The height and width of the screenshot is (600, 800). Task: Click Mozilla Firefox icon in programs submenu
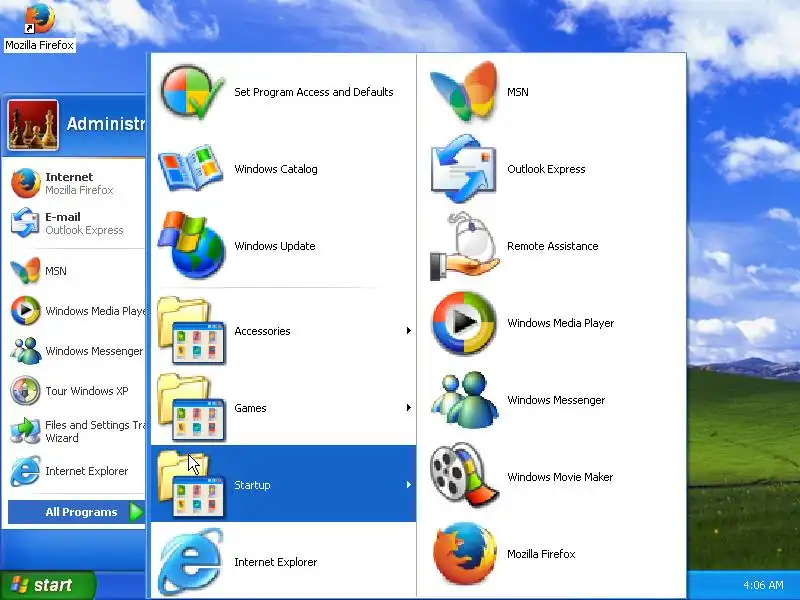pyautogui.click(x=464, y=553)
